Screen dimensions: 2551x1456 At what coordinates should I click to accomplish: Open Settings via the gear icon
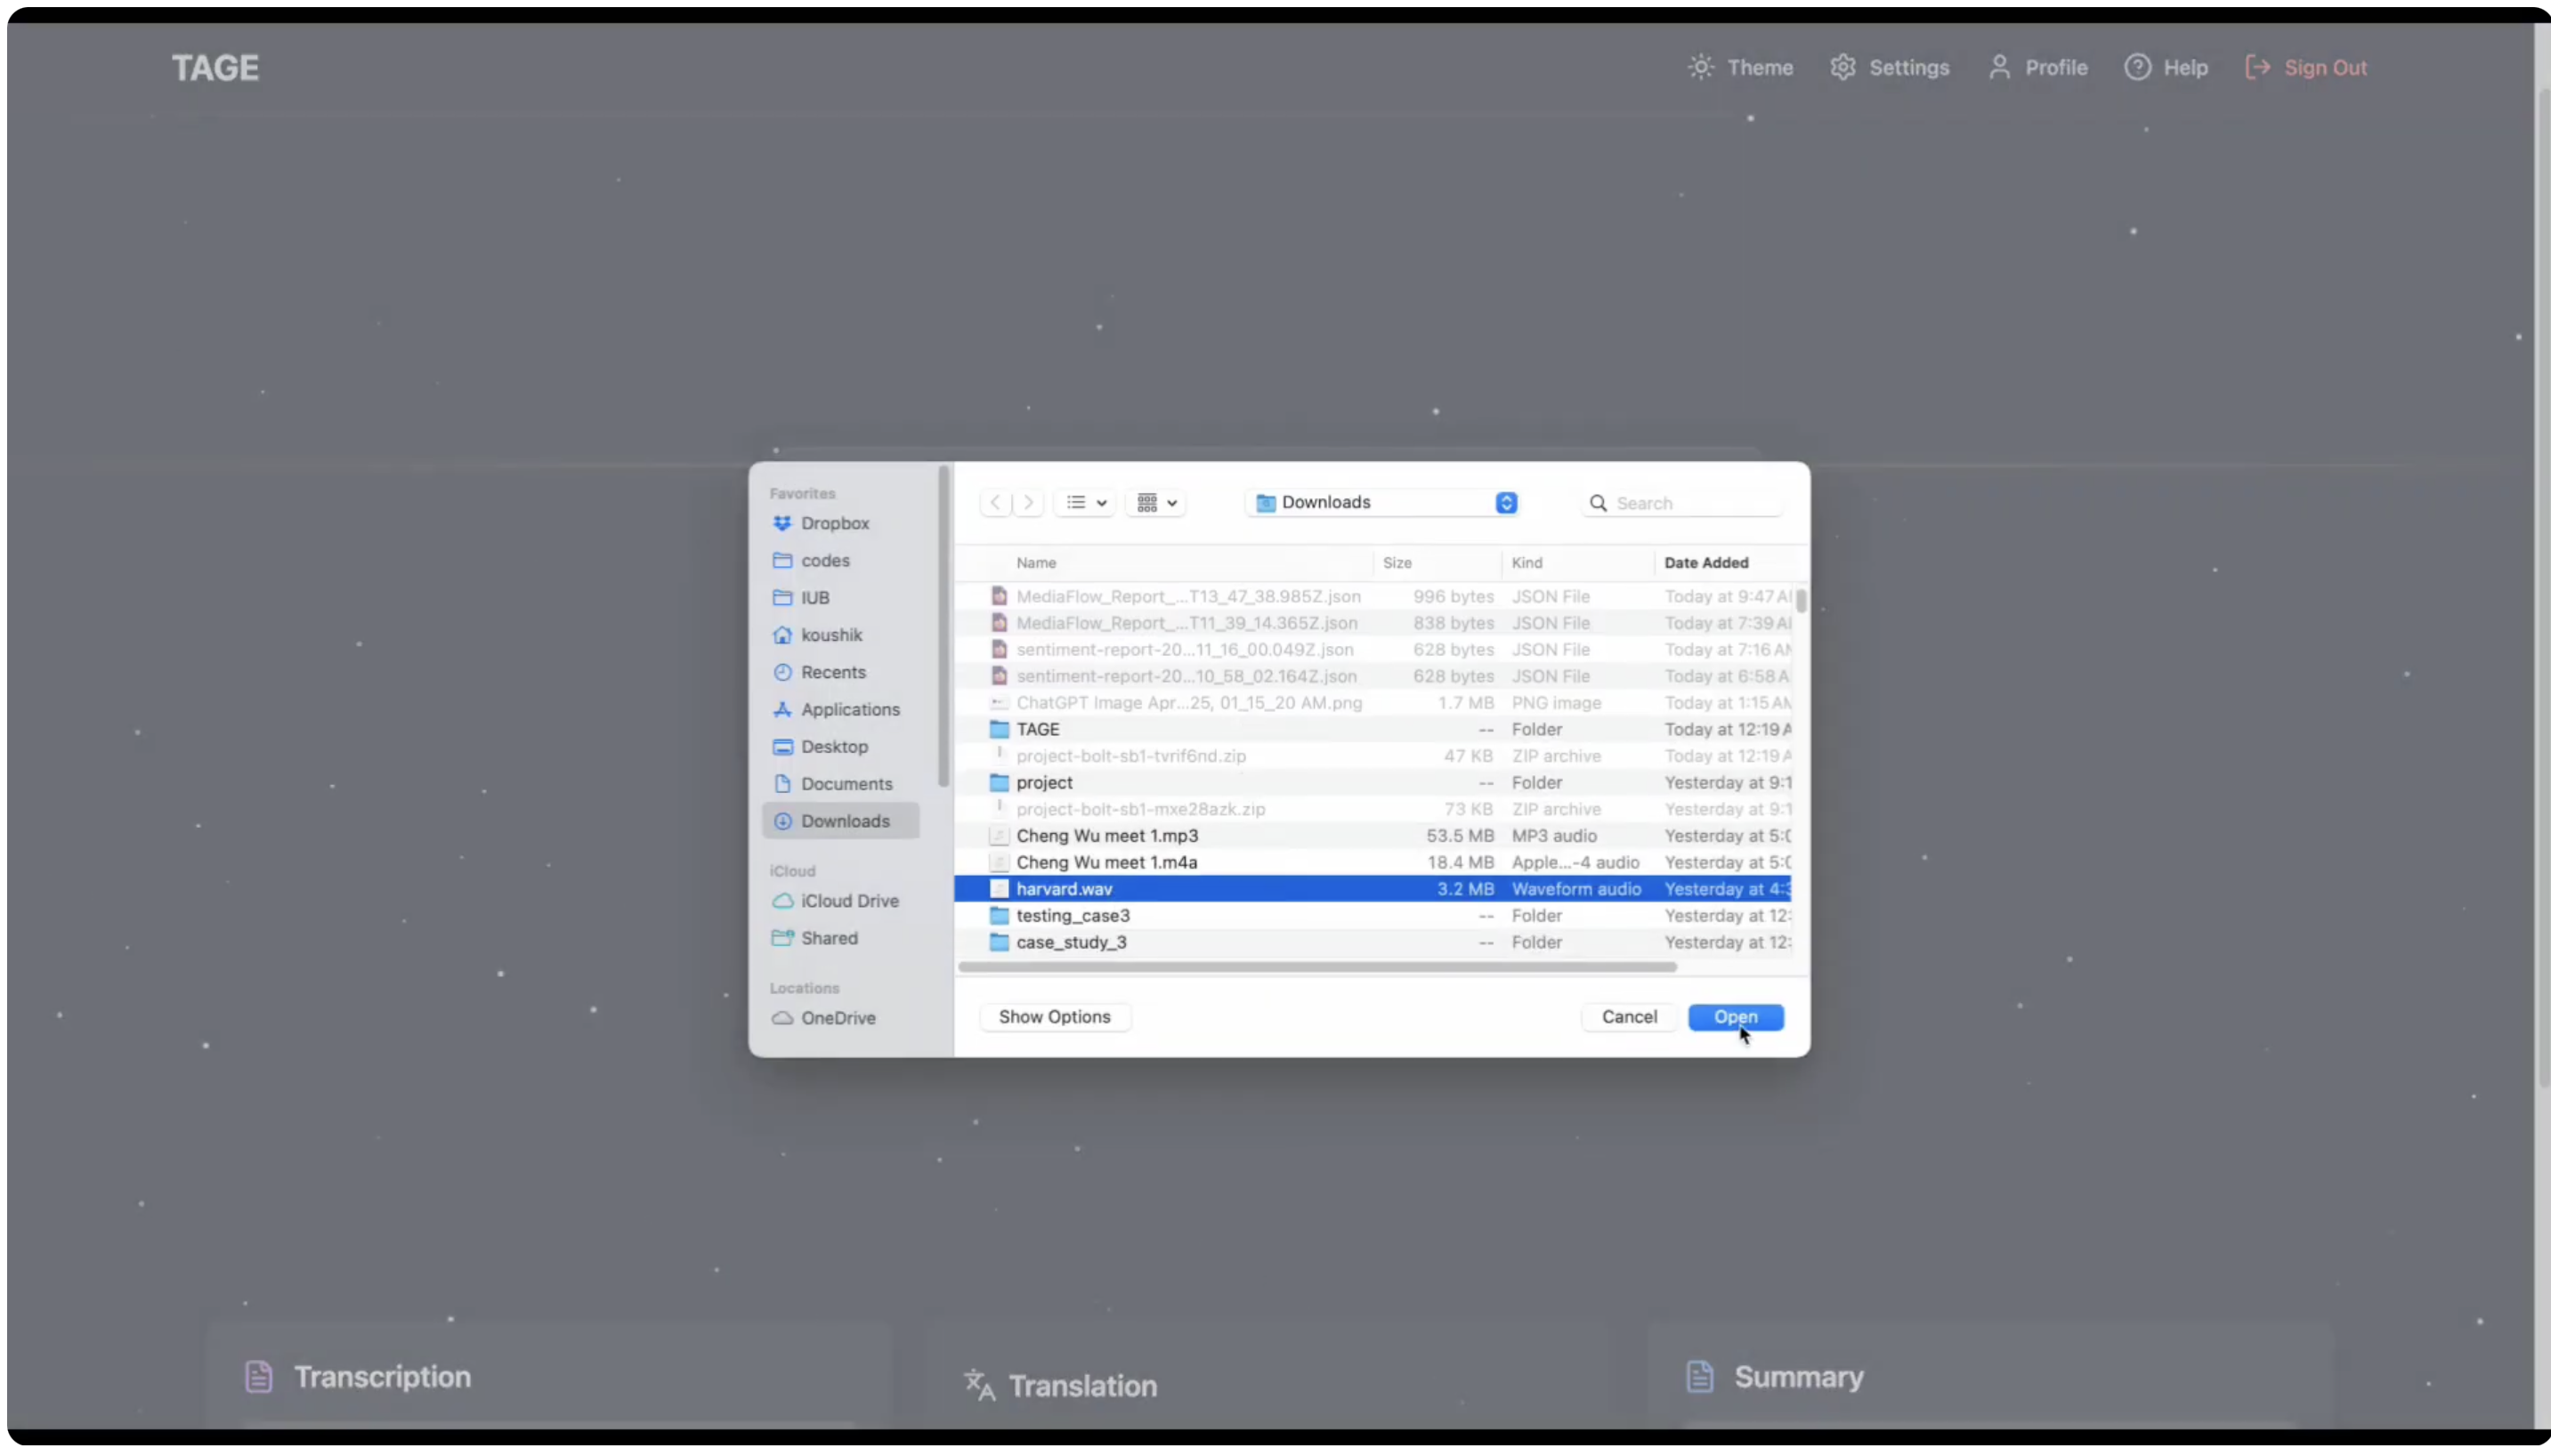(x=1842, y=67)
